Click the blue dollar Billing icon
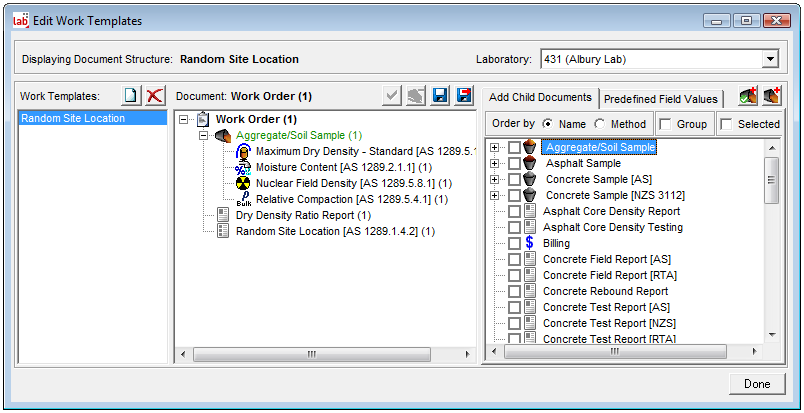The width and height of the screenshot is (804, 413). tap(530, 243)
